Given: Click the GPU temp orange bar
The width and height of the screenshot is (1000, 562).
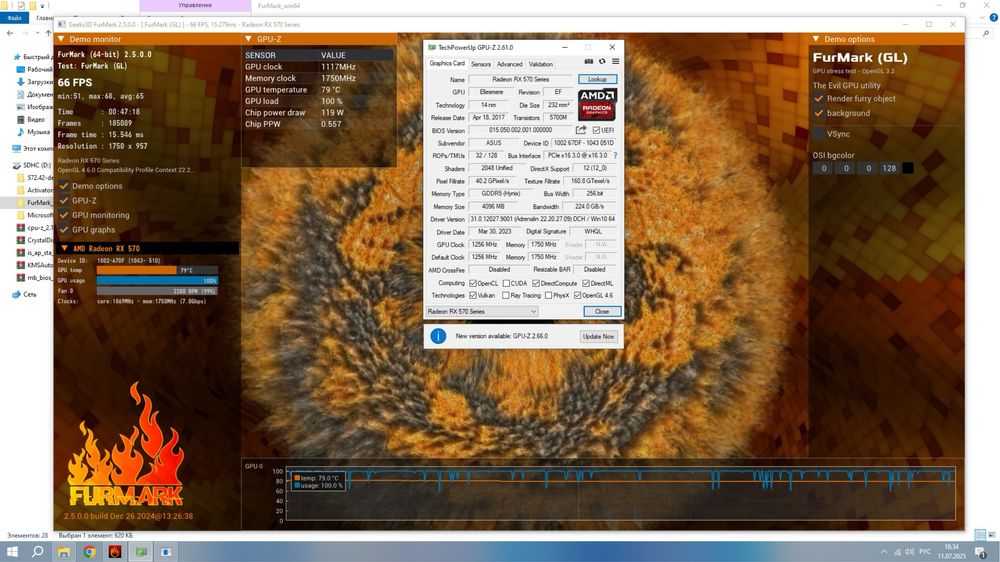Looking at the screenshot, I should click(137, 270).
